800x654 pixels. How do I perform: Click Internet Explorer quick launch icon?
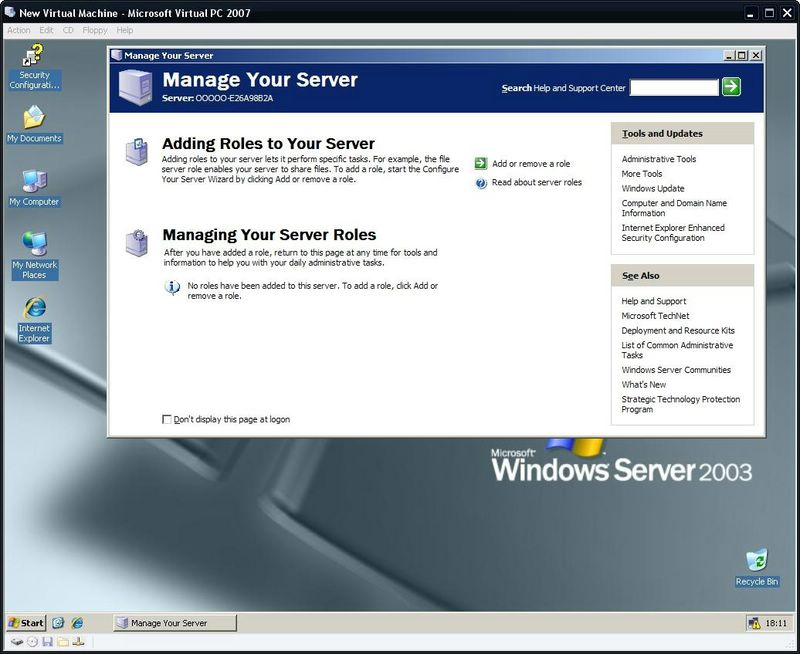[77, 623]
